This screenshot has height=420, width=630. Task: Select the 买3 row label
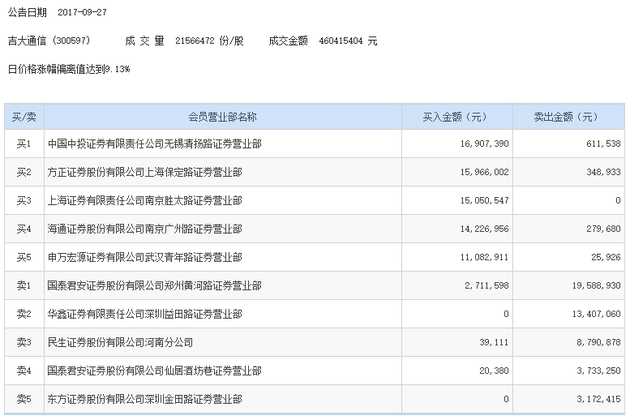tap(24, 201)
